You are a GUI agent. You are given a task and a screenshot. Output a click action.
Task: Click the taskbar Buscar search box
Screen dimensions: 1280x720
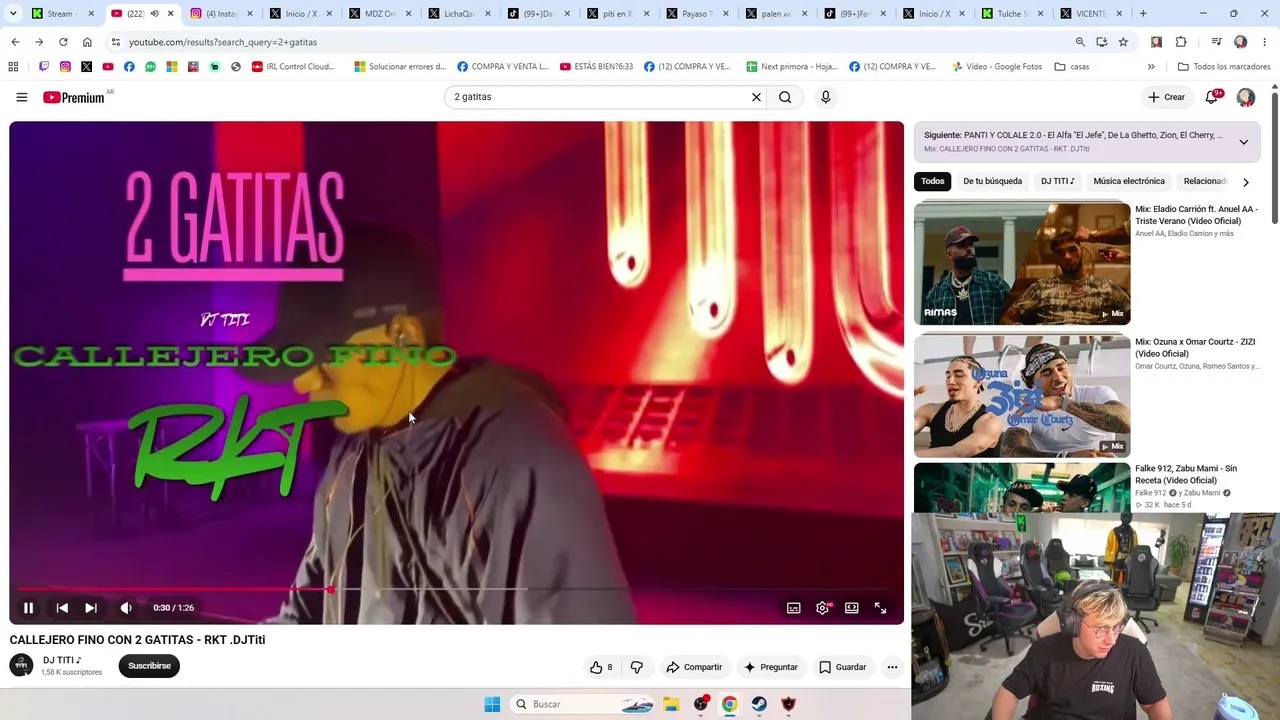tap(583, 704)
